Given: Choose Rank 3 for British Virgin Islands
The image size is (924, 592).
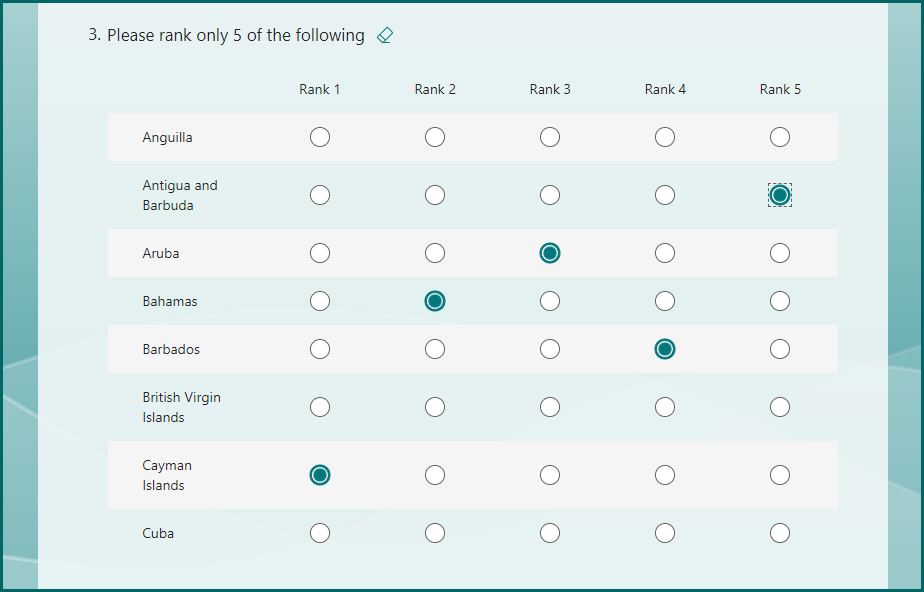Looking at the screenshot, I should coord(550,407).
